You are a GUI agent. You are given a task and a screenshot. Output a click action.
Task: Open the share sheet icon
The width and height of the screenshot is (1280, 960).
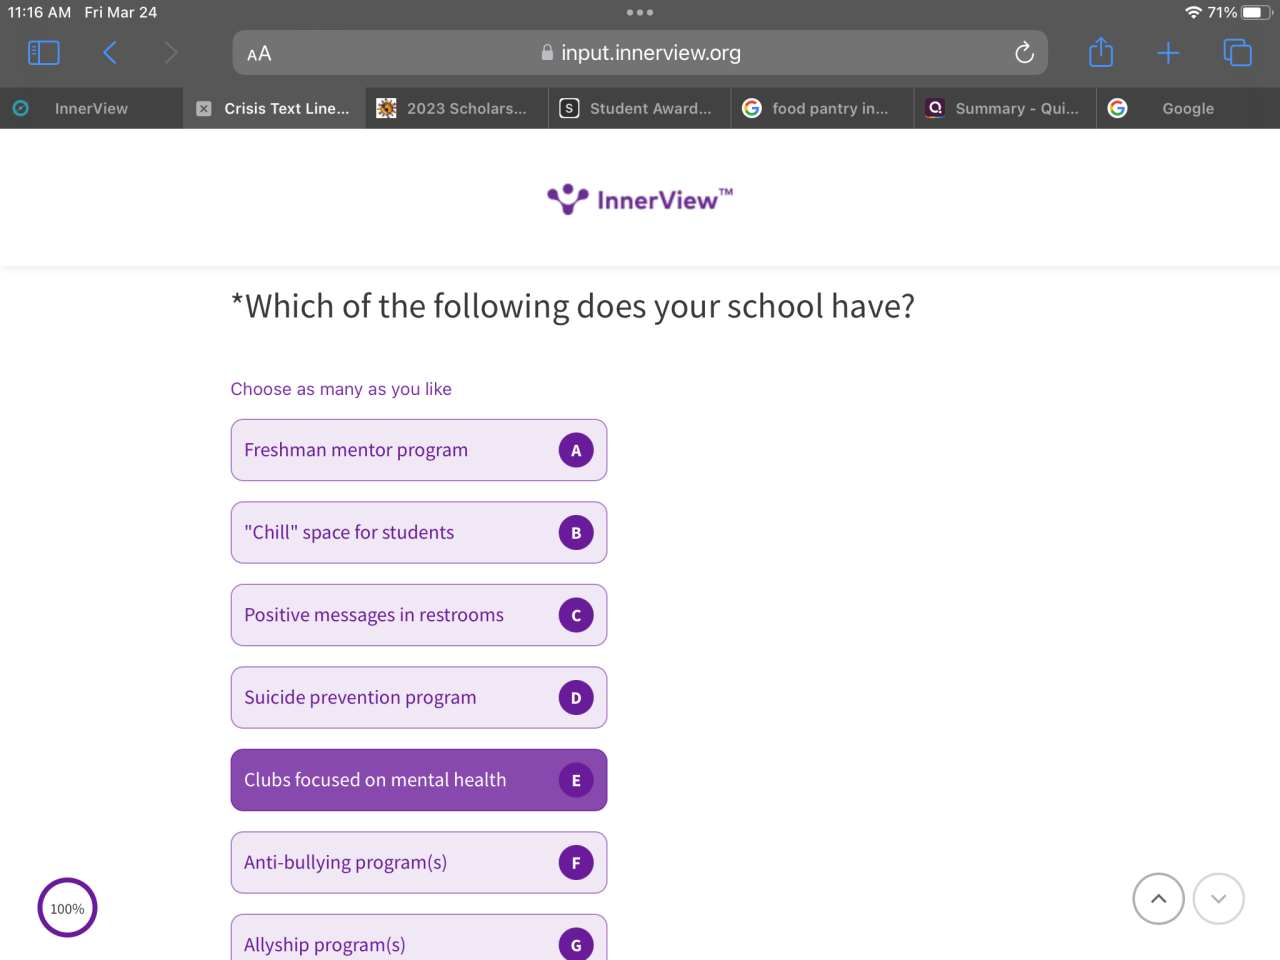point(1101,52)
